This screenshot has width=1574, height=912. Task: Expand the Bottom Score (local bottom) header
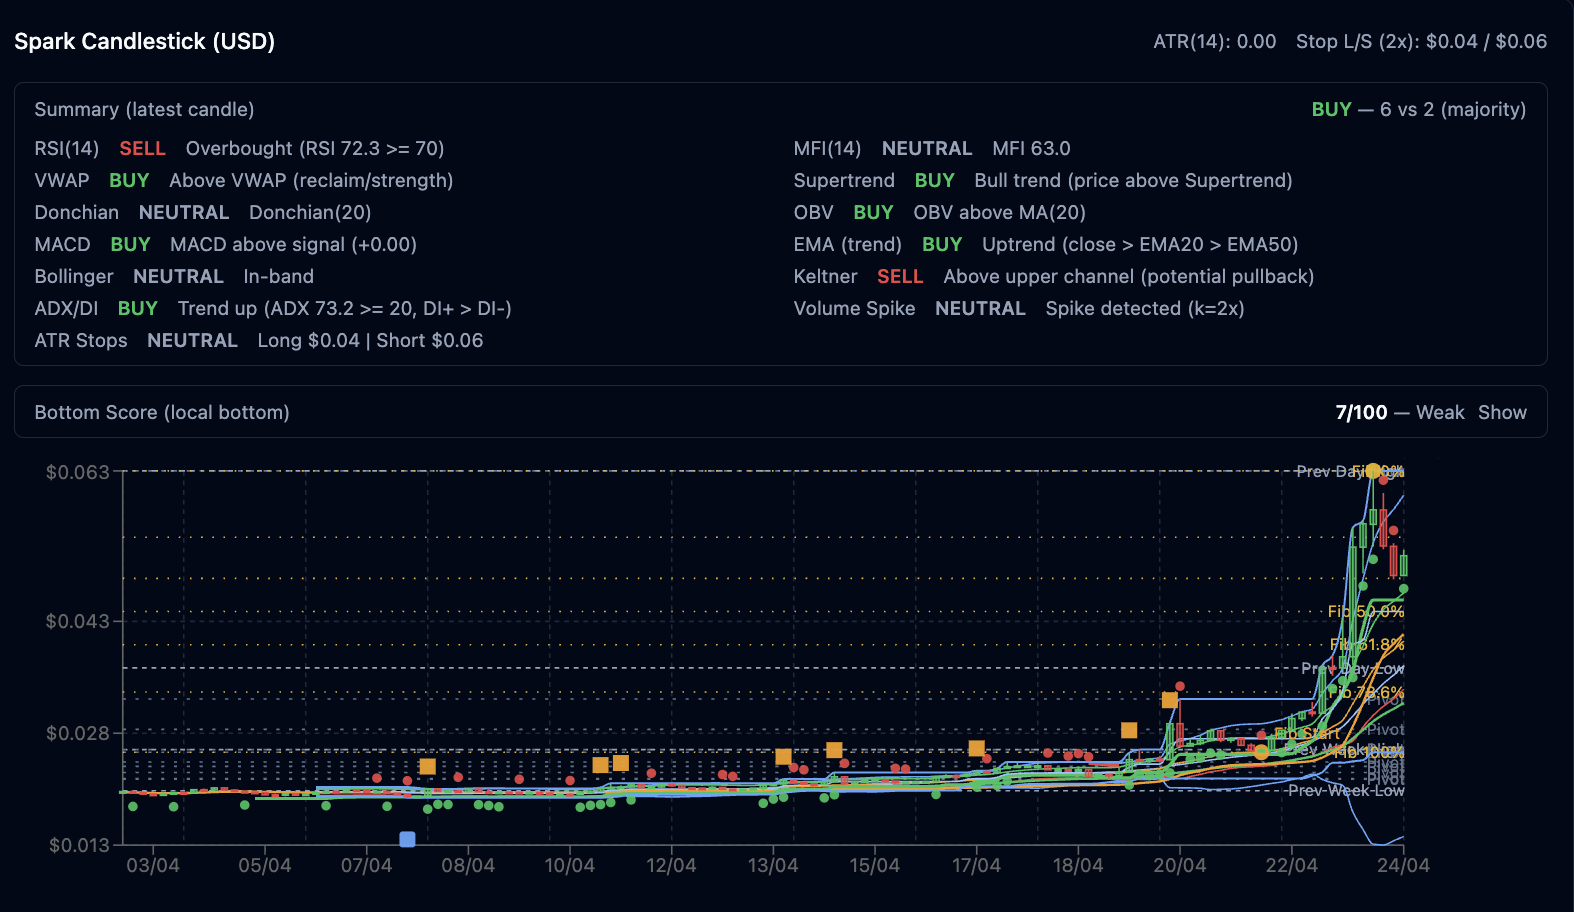pos(162,412)
